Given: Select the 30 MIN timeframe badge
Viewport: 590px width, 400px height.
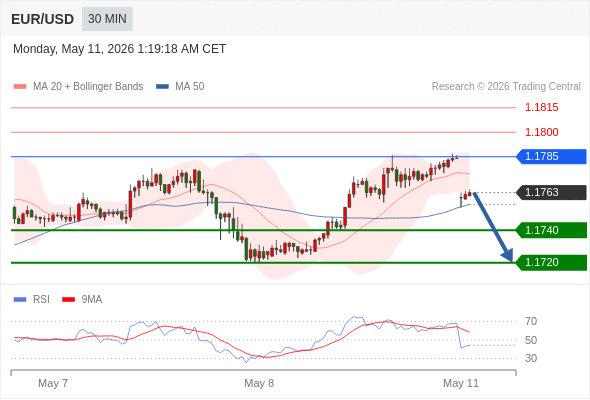Looking at the screenshot, I should [x=107, y=19].
